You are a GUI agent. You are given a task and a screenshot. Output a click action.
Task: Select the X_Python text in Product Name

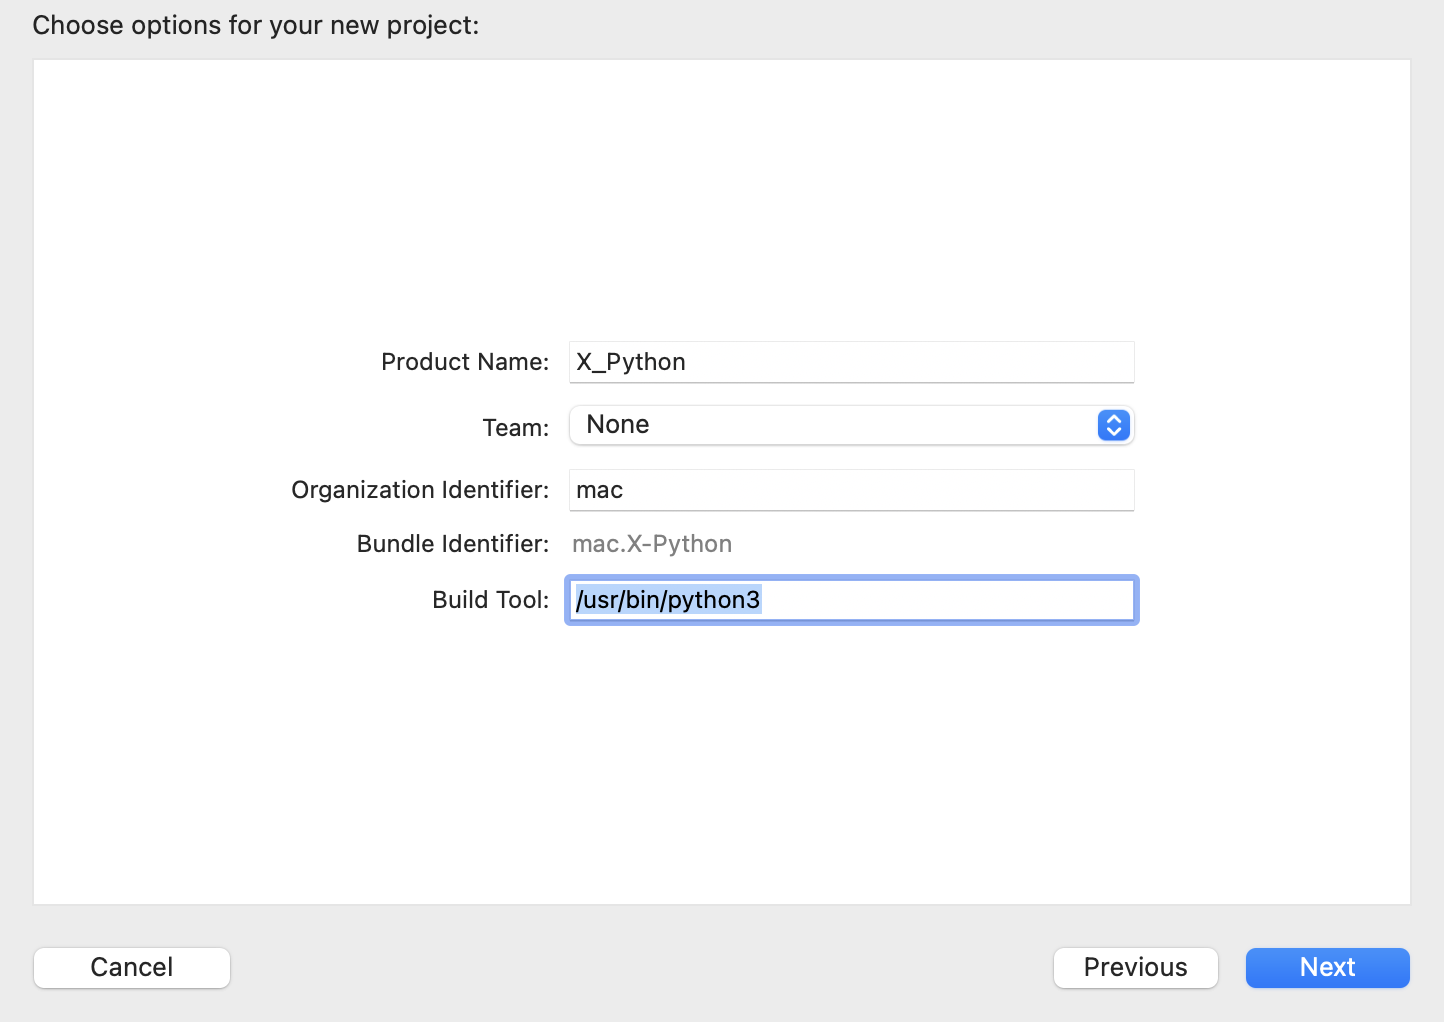630,362
